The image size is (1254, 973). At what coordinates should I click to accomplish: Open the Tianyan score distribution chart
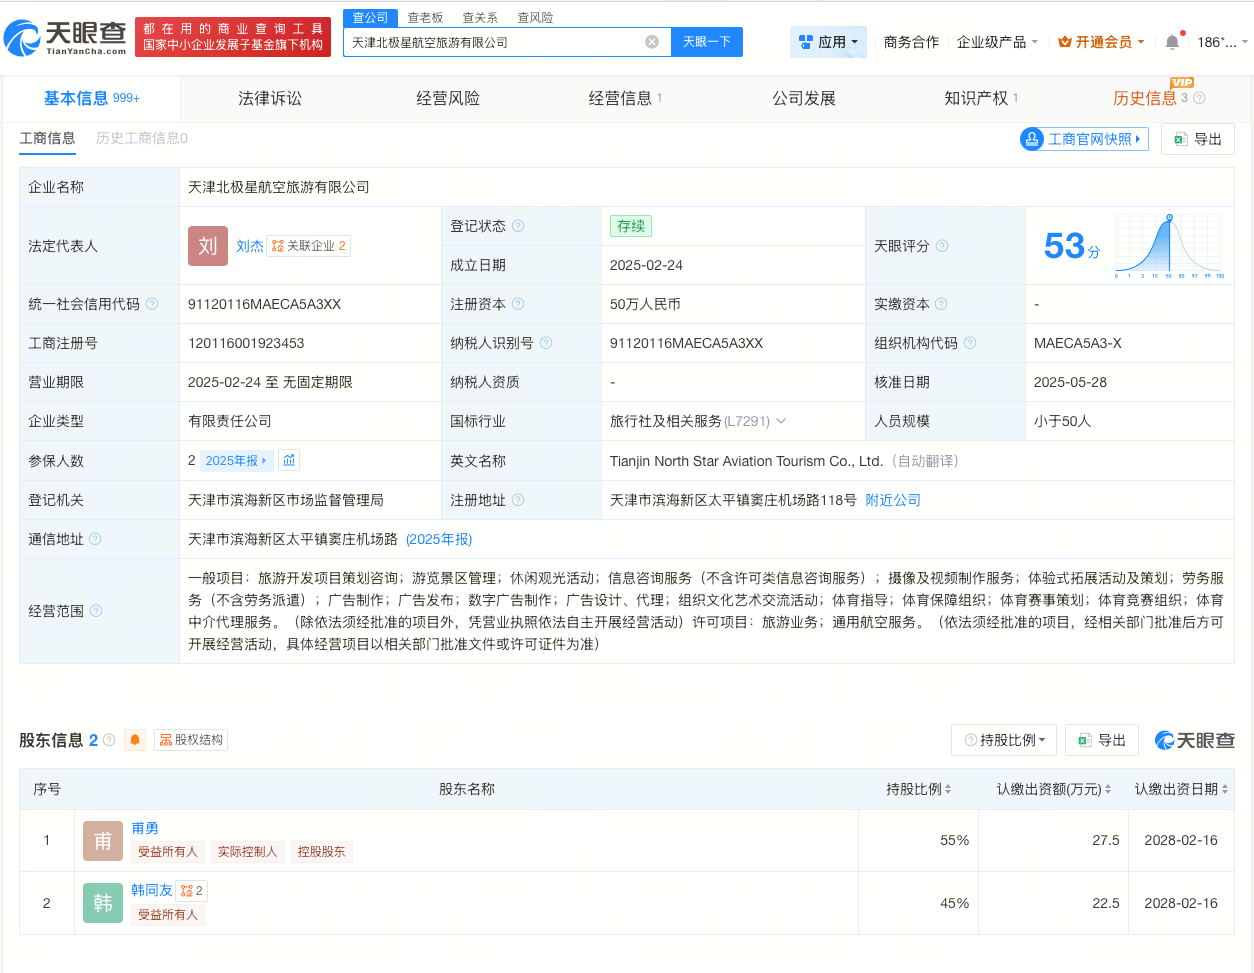click(1169, 246)
